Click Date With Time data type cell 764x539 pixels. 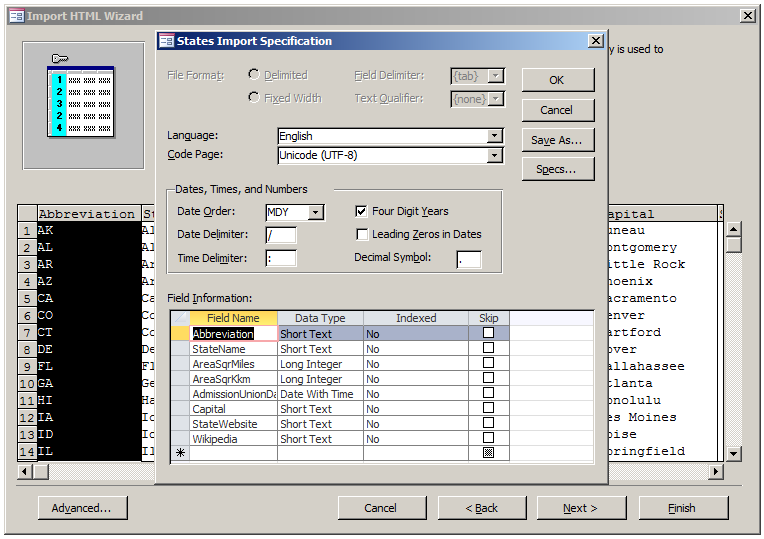320,394
